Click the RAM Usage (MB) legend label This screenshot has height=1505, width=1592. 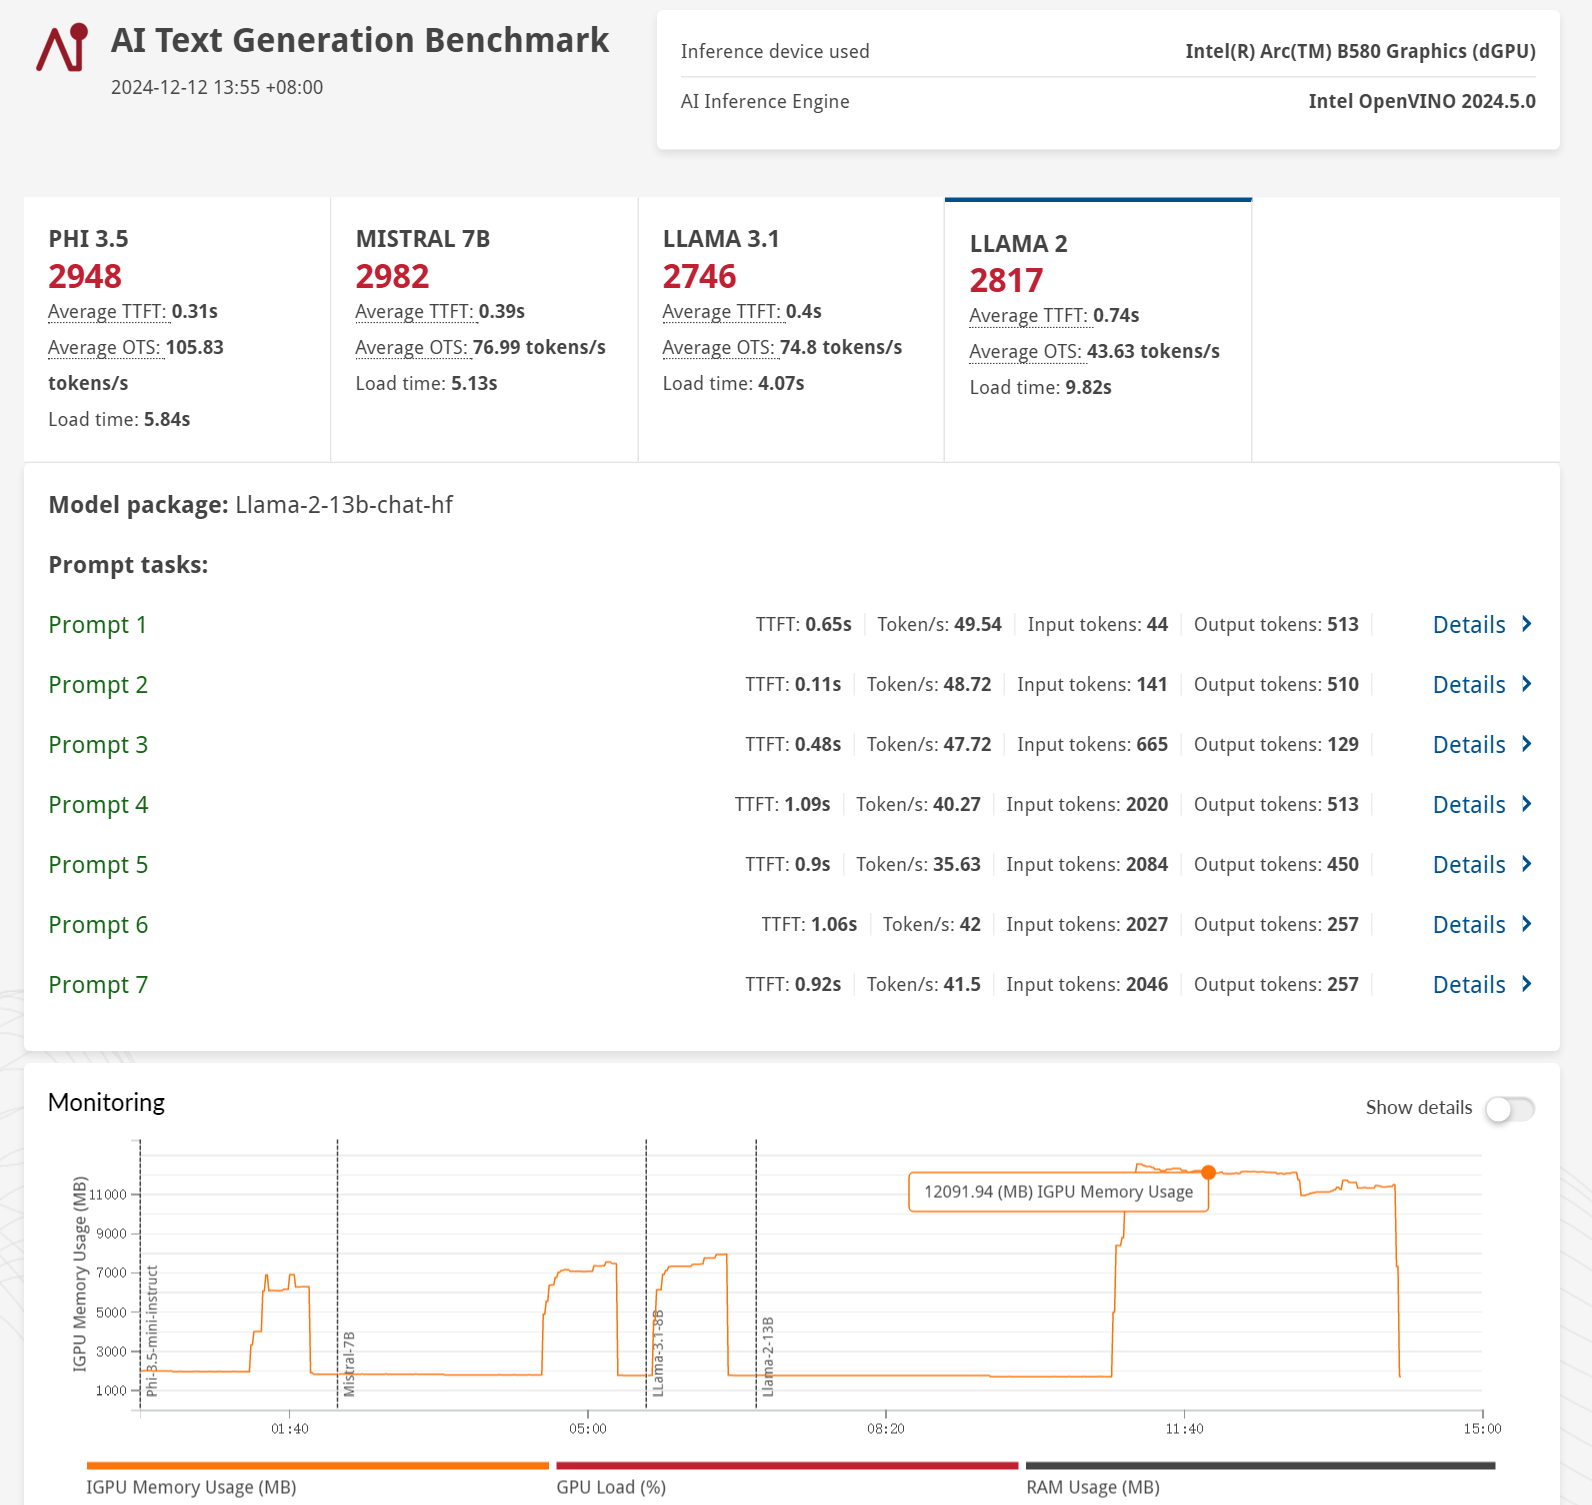(x=1093, y=1487)
